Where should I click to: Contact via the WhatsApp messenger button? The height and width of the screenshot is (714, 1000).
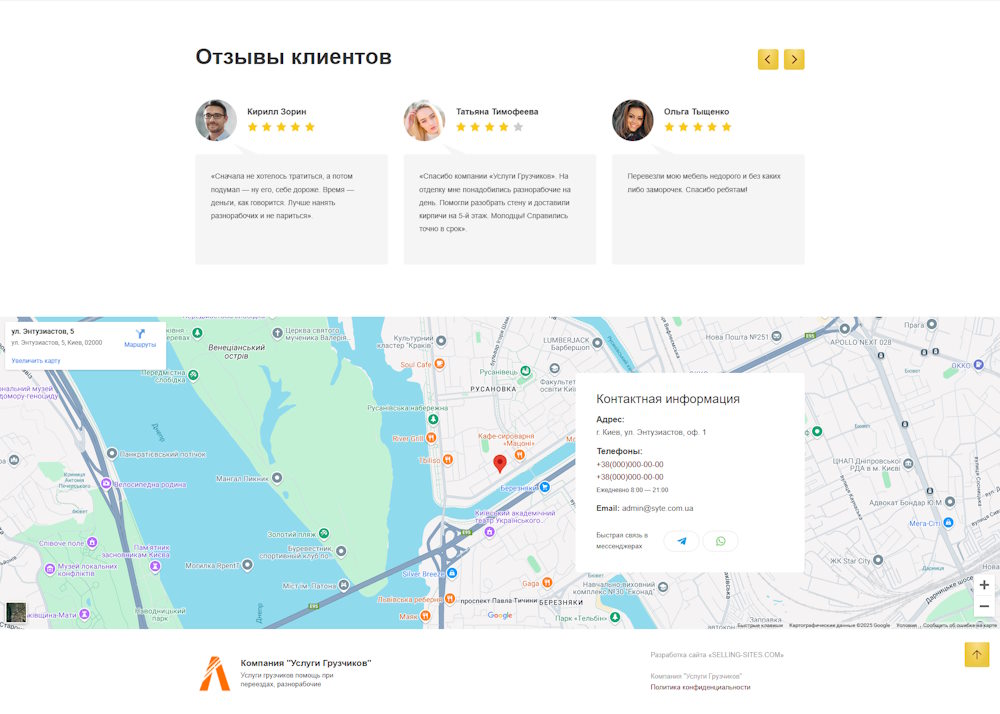coord(721,541)
